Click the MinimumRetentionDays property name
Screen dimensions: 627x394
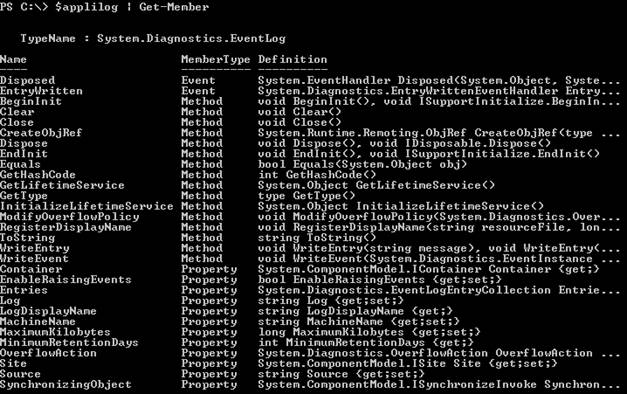pos(69,342)
